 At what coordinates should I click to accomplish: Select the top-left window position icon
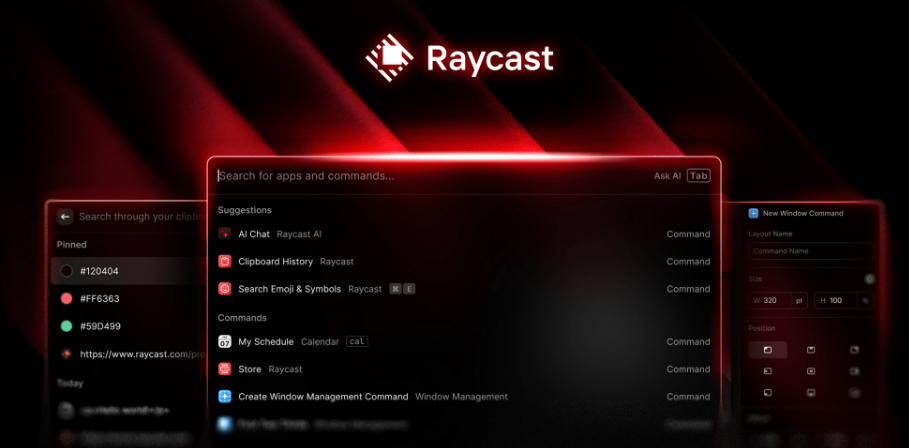pyautogui.click(x=768, y=349)
